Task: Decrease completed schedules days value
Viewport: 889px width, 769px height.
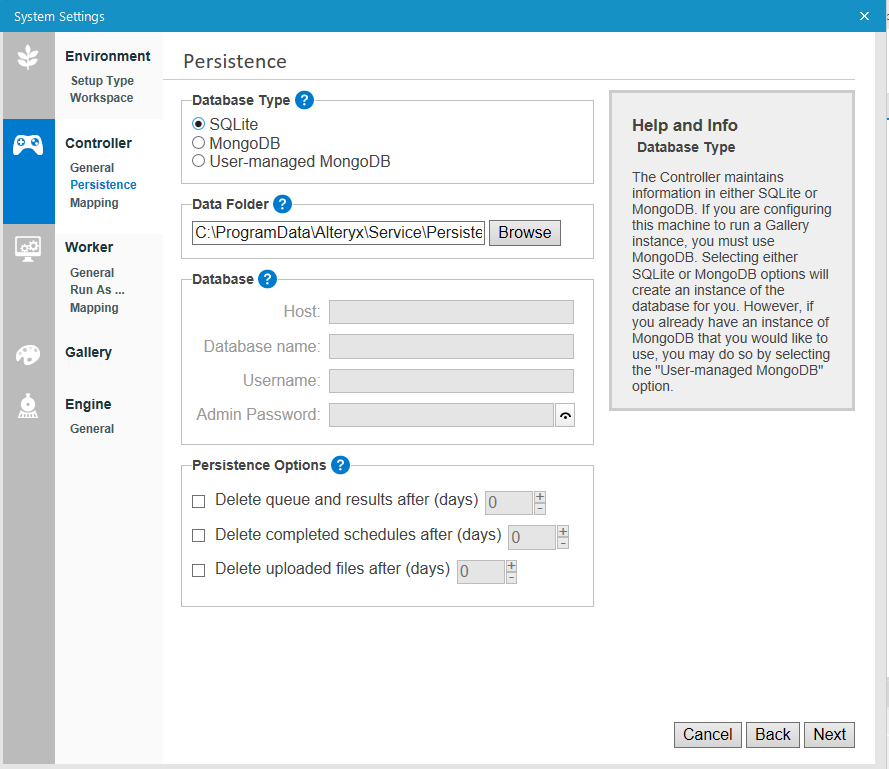Action: coord(563,543)
